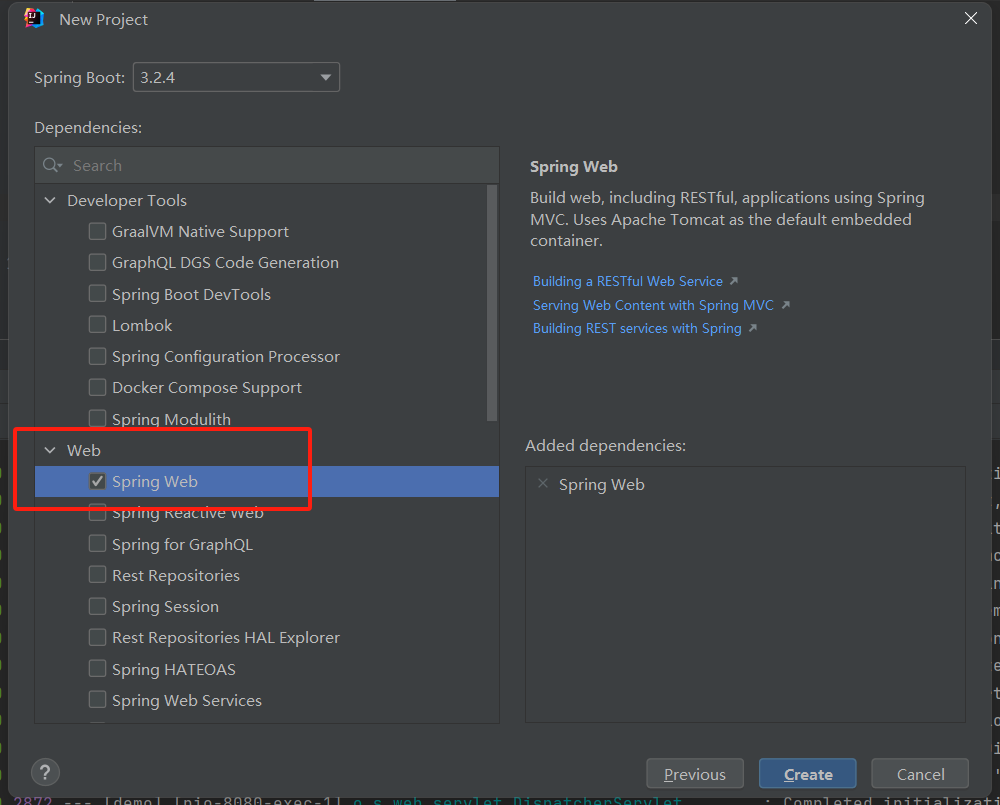Enable Spring Web Services checkbox
1000x805 pixels.
97,700
